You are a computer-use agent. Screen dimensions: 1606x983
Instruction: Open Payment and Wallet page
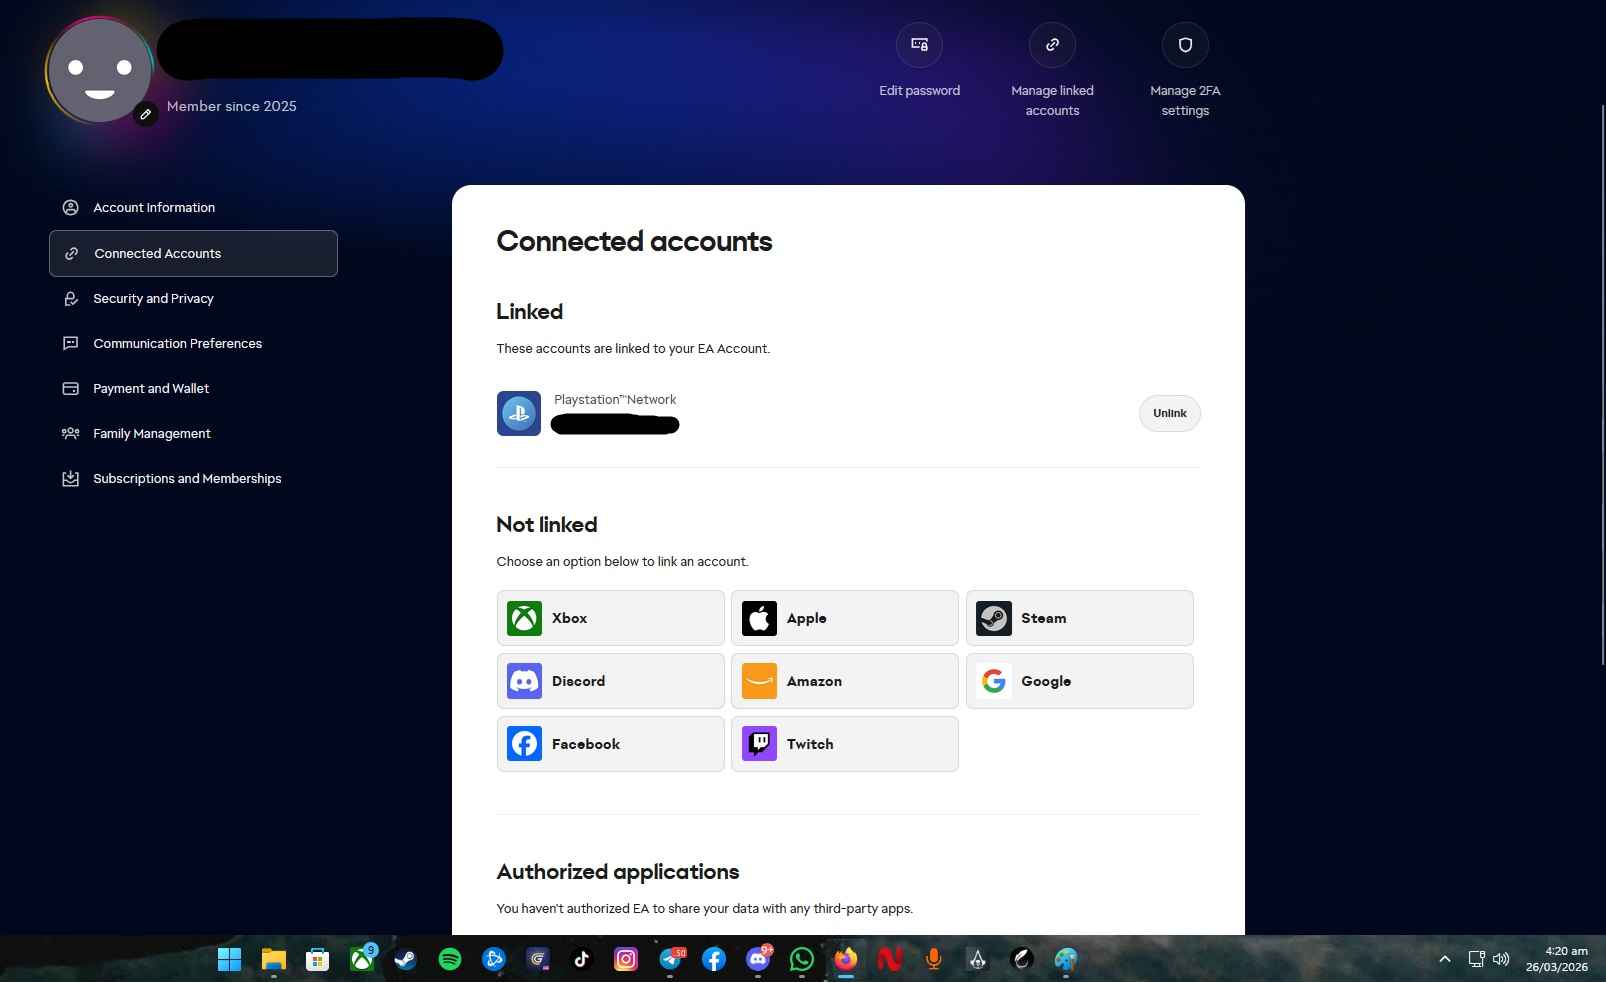click(151, 389)
